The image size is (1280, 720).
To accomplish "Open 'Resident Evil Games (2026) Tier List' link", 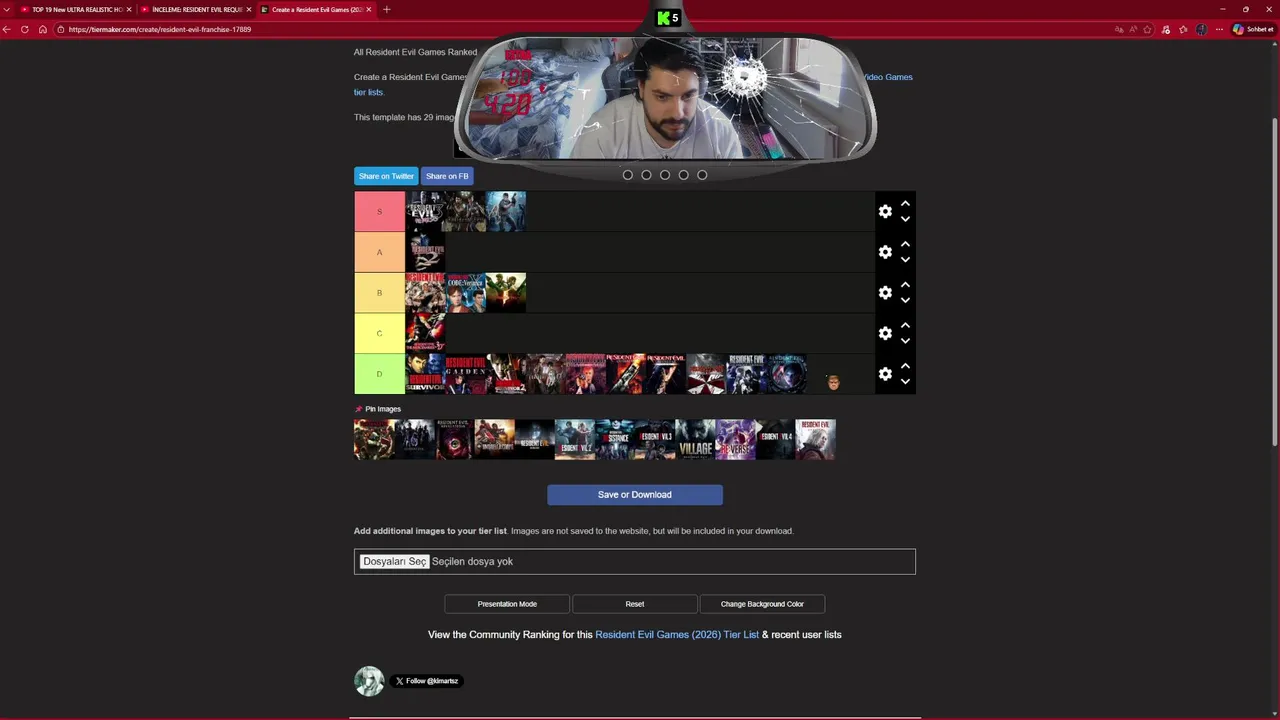I will 677,635.
